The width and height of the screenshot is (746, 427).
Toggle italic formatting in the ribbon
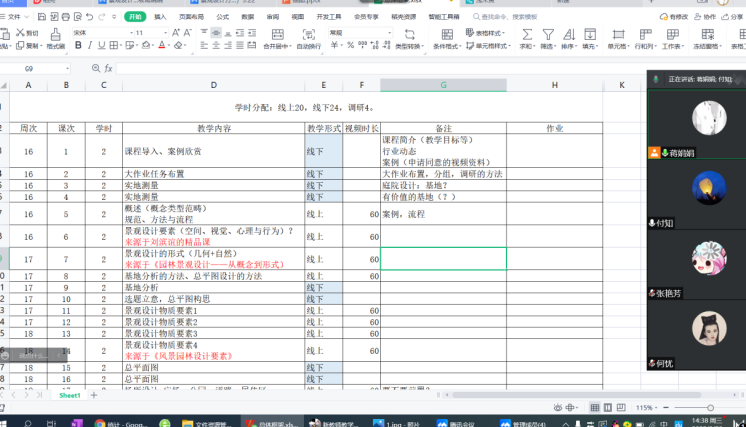pos(87,47)
